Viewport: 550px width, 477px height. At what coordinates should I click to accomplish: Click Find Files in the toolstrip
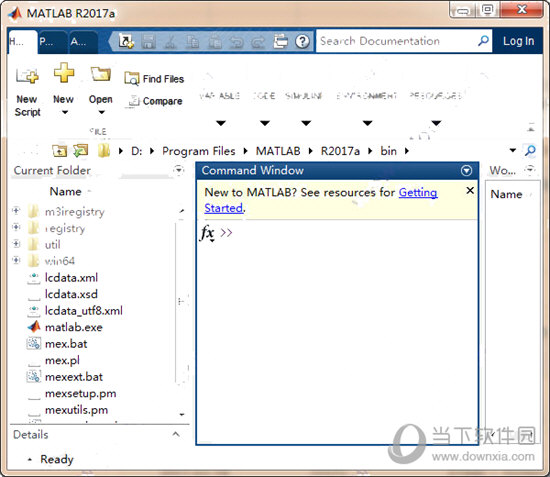click(154, 79)
